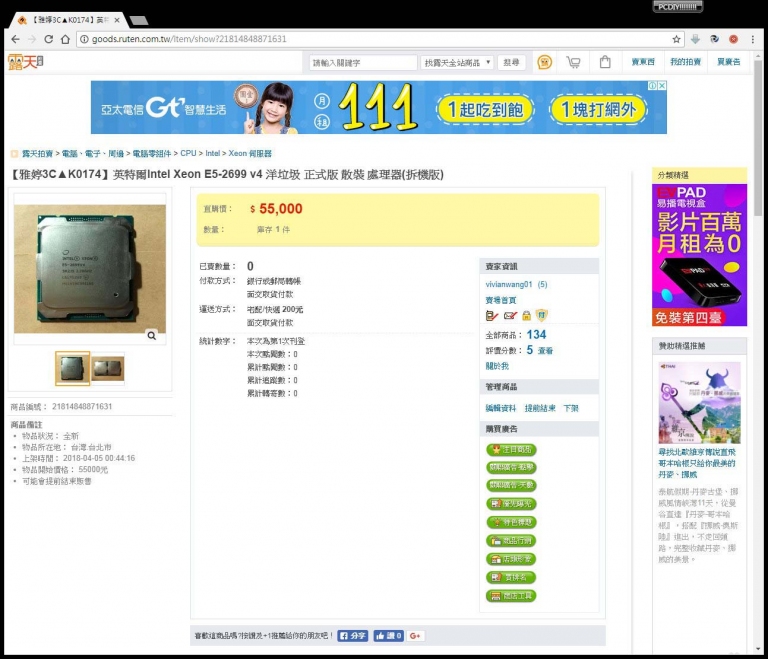Click the 電腦零組件 breadcrumb link
The height and width of the screenshot is (659, 768).
pyautogui.click(x=152, y=154)
